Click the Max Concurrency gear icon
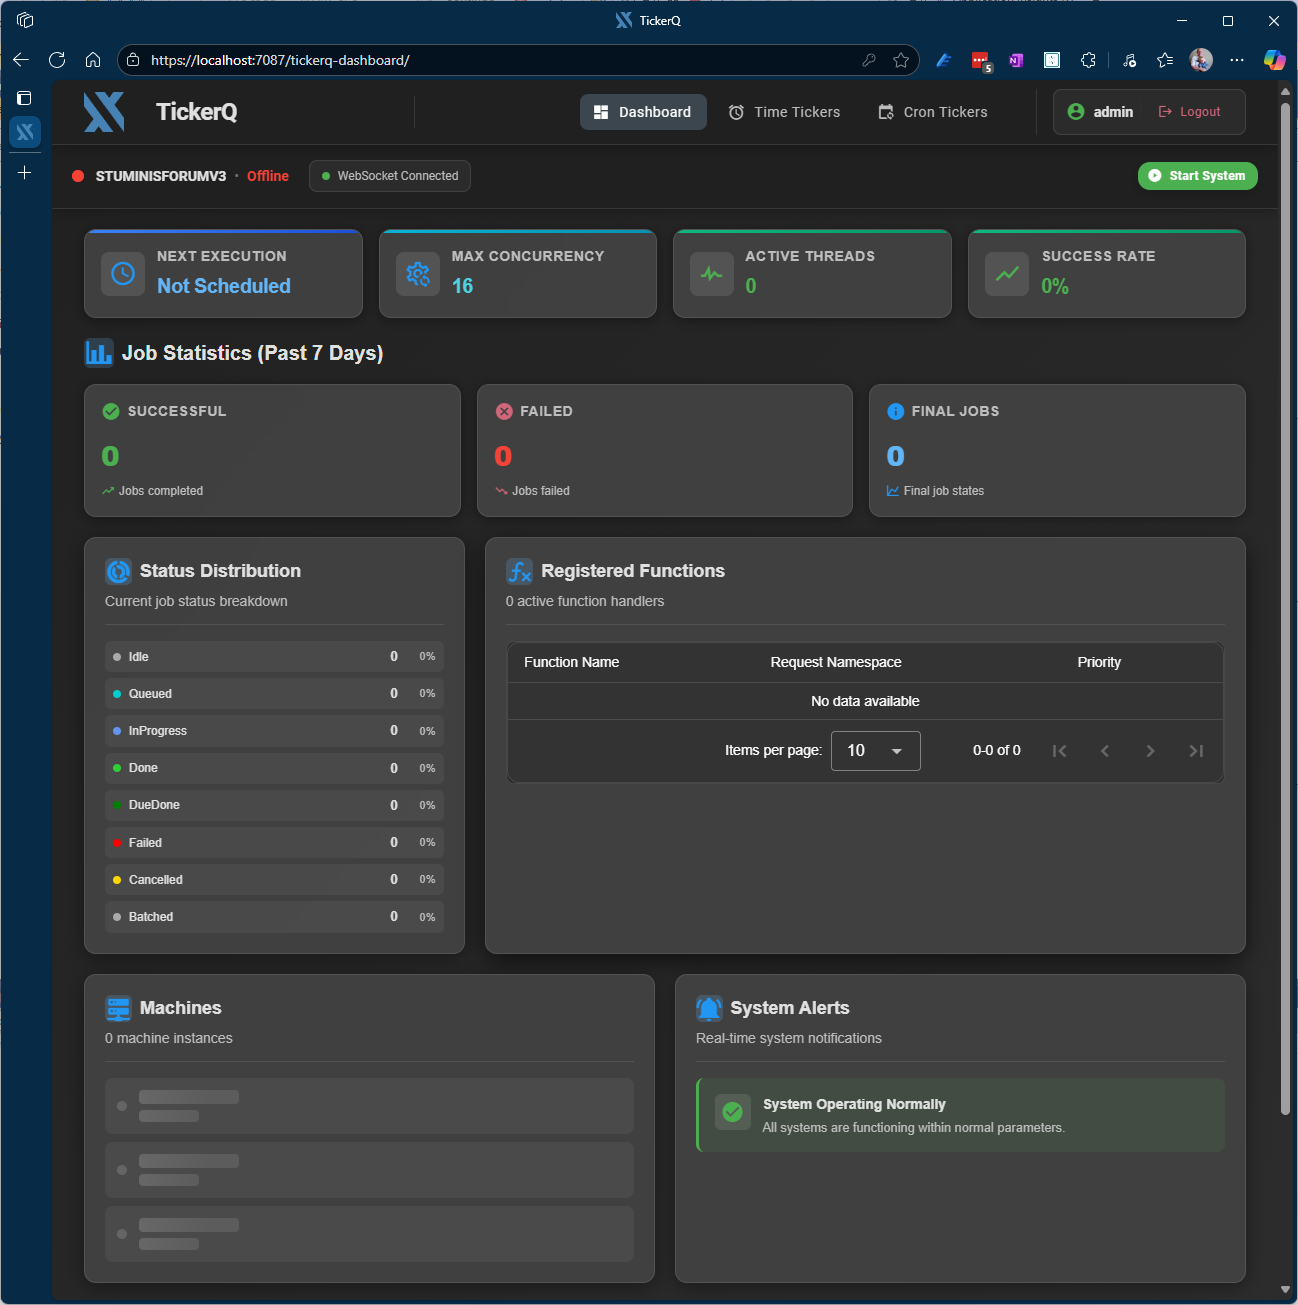 [417, 273]
